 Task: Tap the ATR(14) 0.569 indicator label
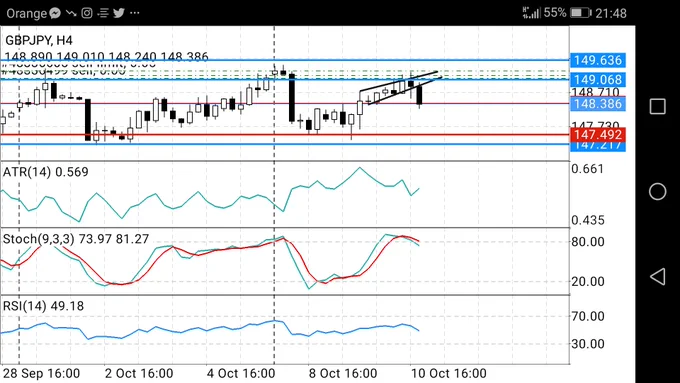tap(46, 172)
